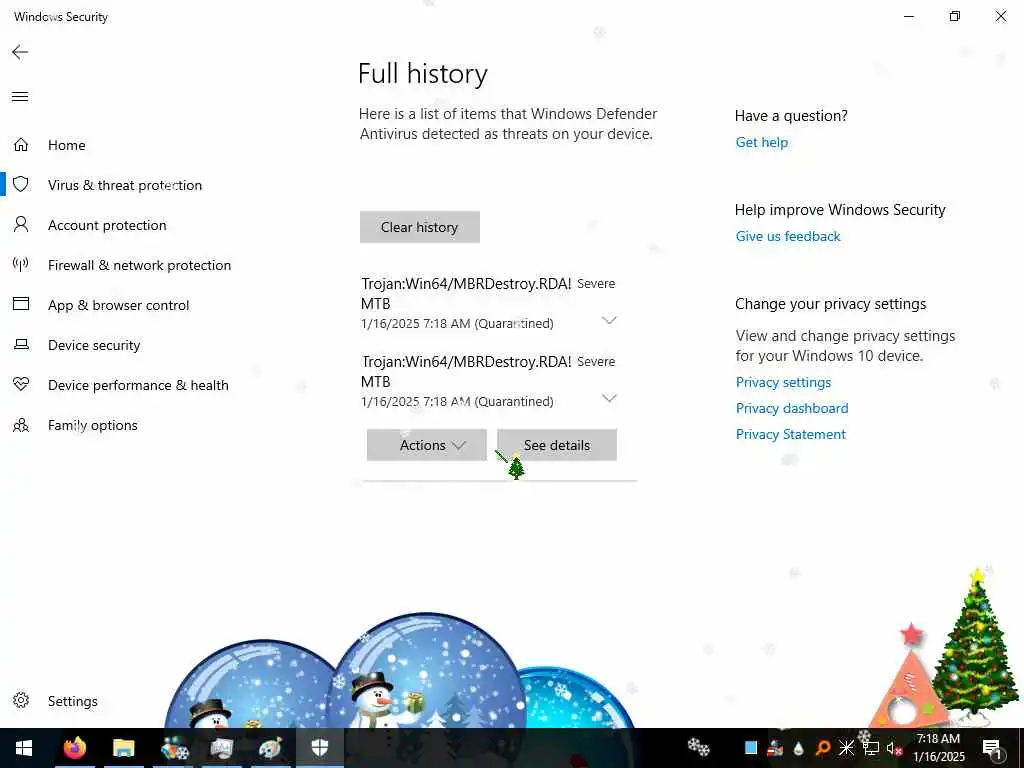Click the Family options people icon
The image size is (1024, 768).
21,425
